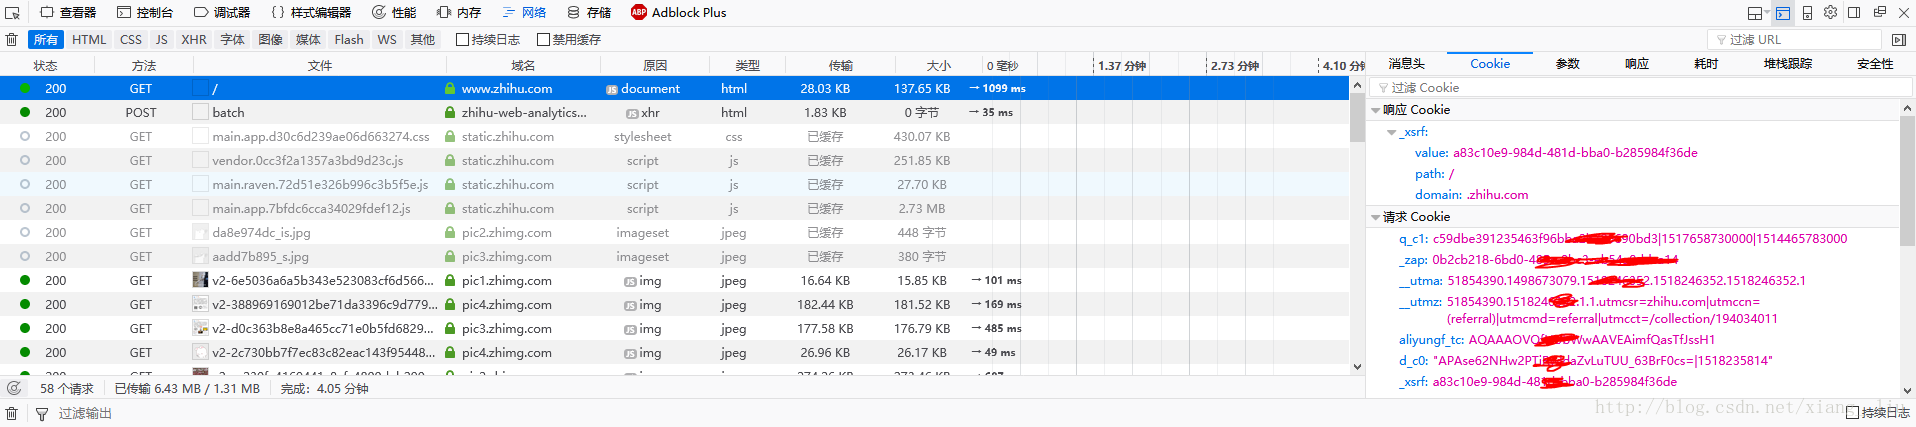This screenshot has height=427, width=1916.
Task: Filter requests by WS
Action: click(x=387, y=40)
